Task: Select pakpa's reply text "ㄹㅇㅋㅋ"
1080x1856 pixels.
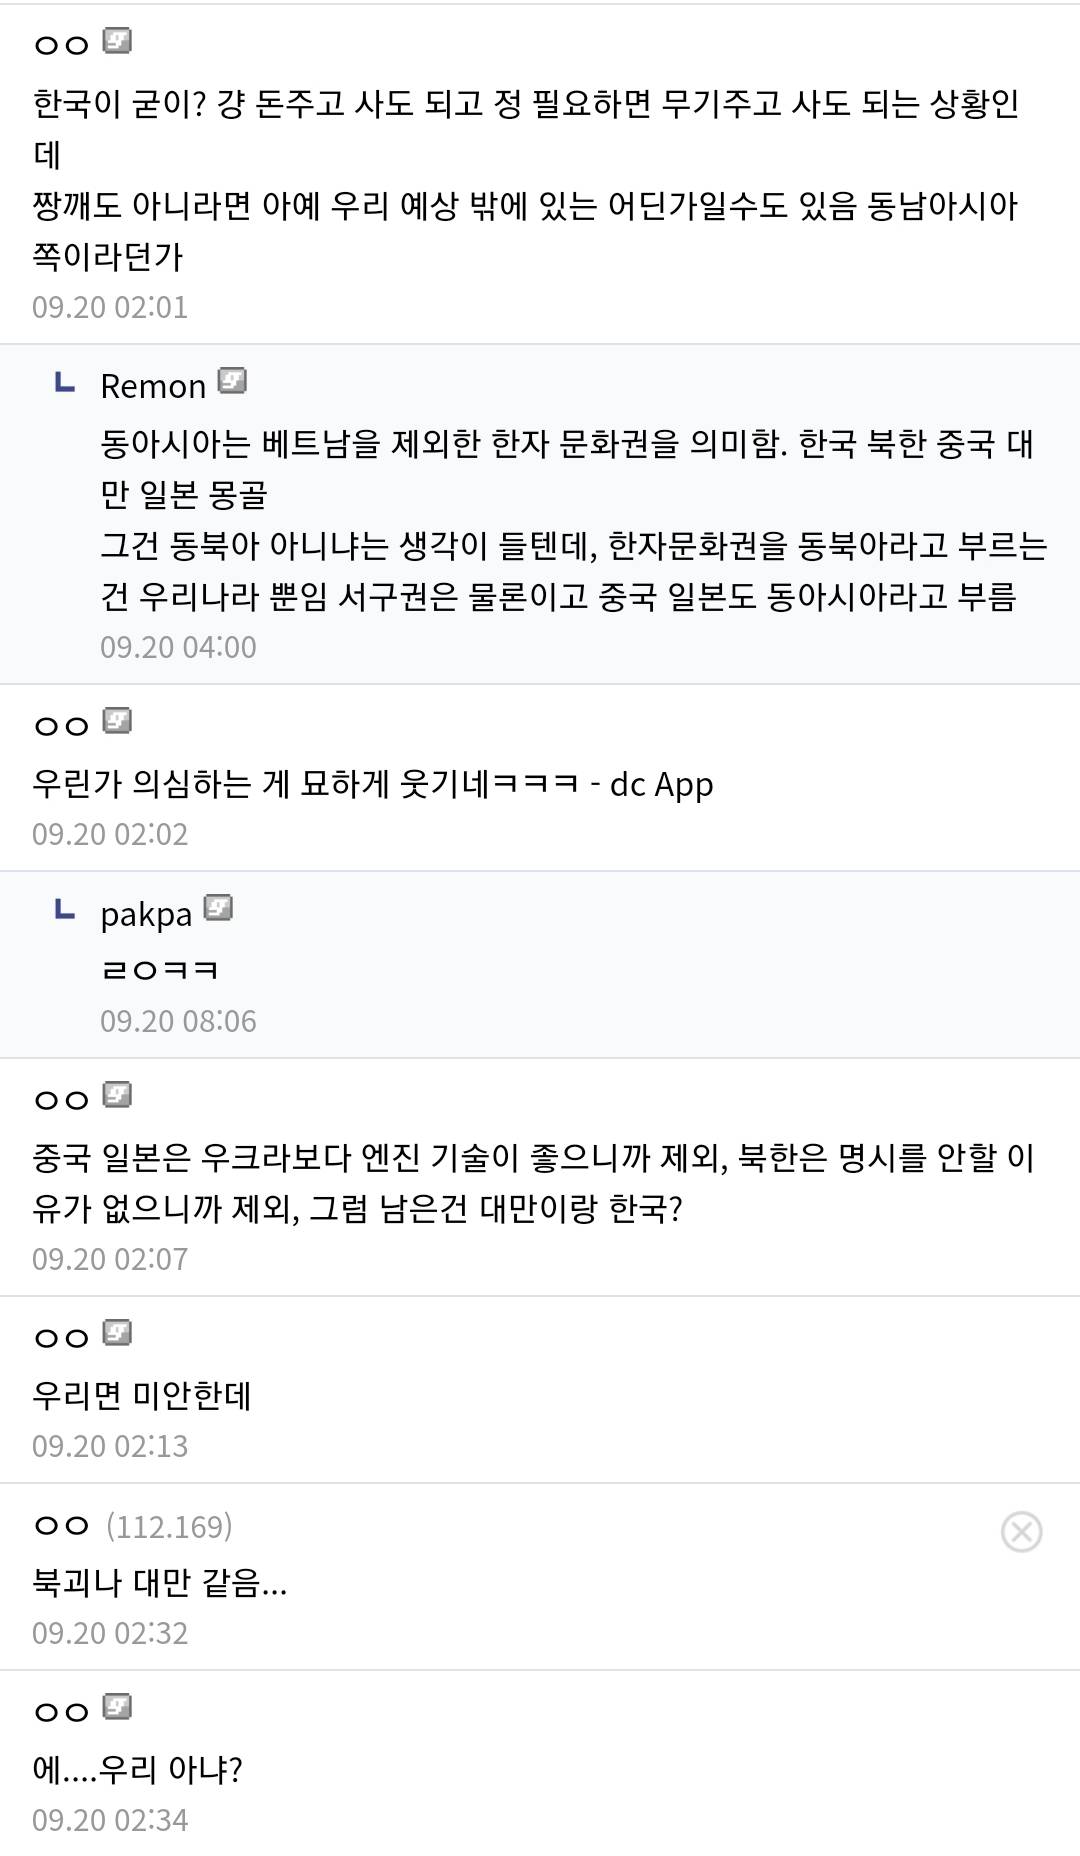Action: [159, 970]
